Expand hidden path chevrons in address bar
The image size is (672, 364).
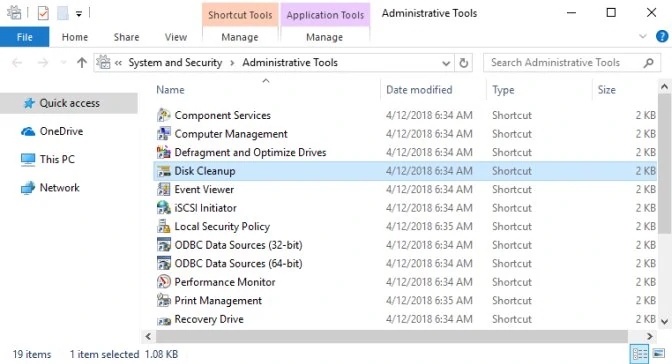coord(118,63)
